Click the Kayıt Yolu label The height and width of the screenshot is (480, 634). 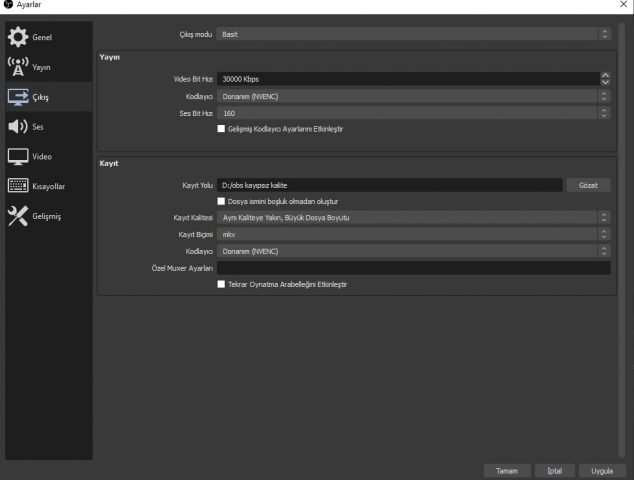click(197, 186)
